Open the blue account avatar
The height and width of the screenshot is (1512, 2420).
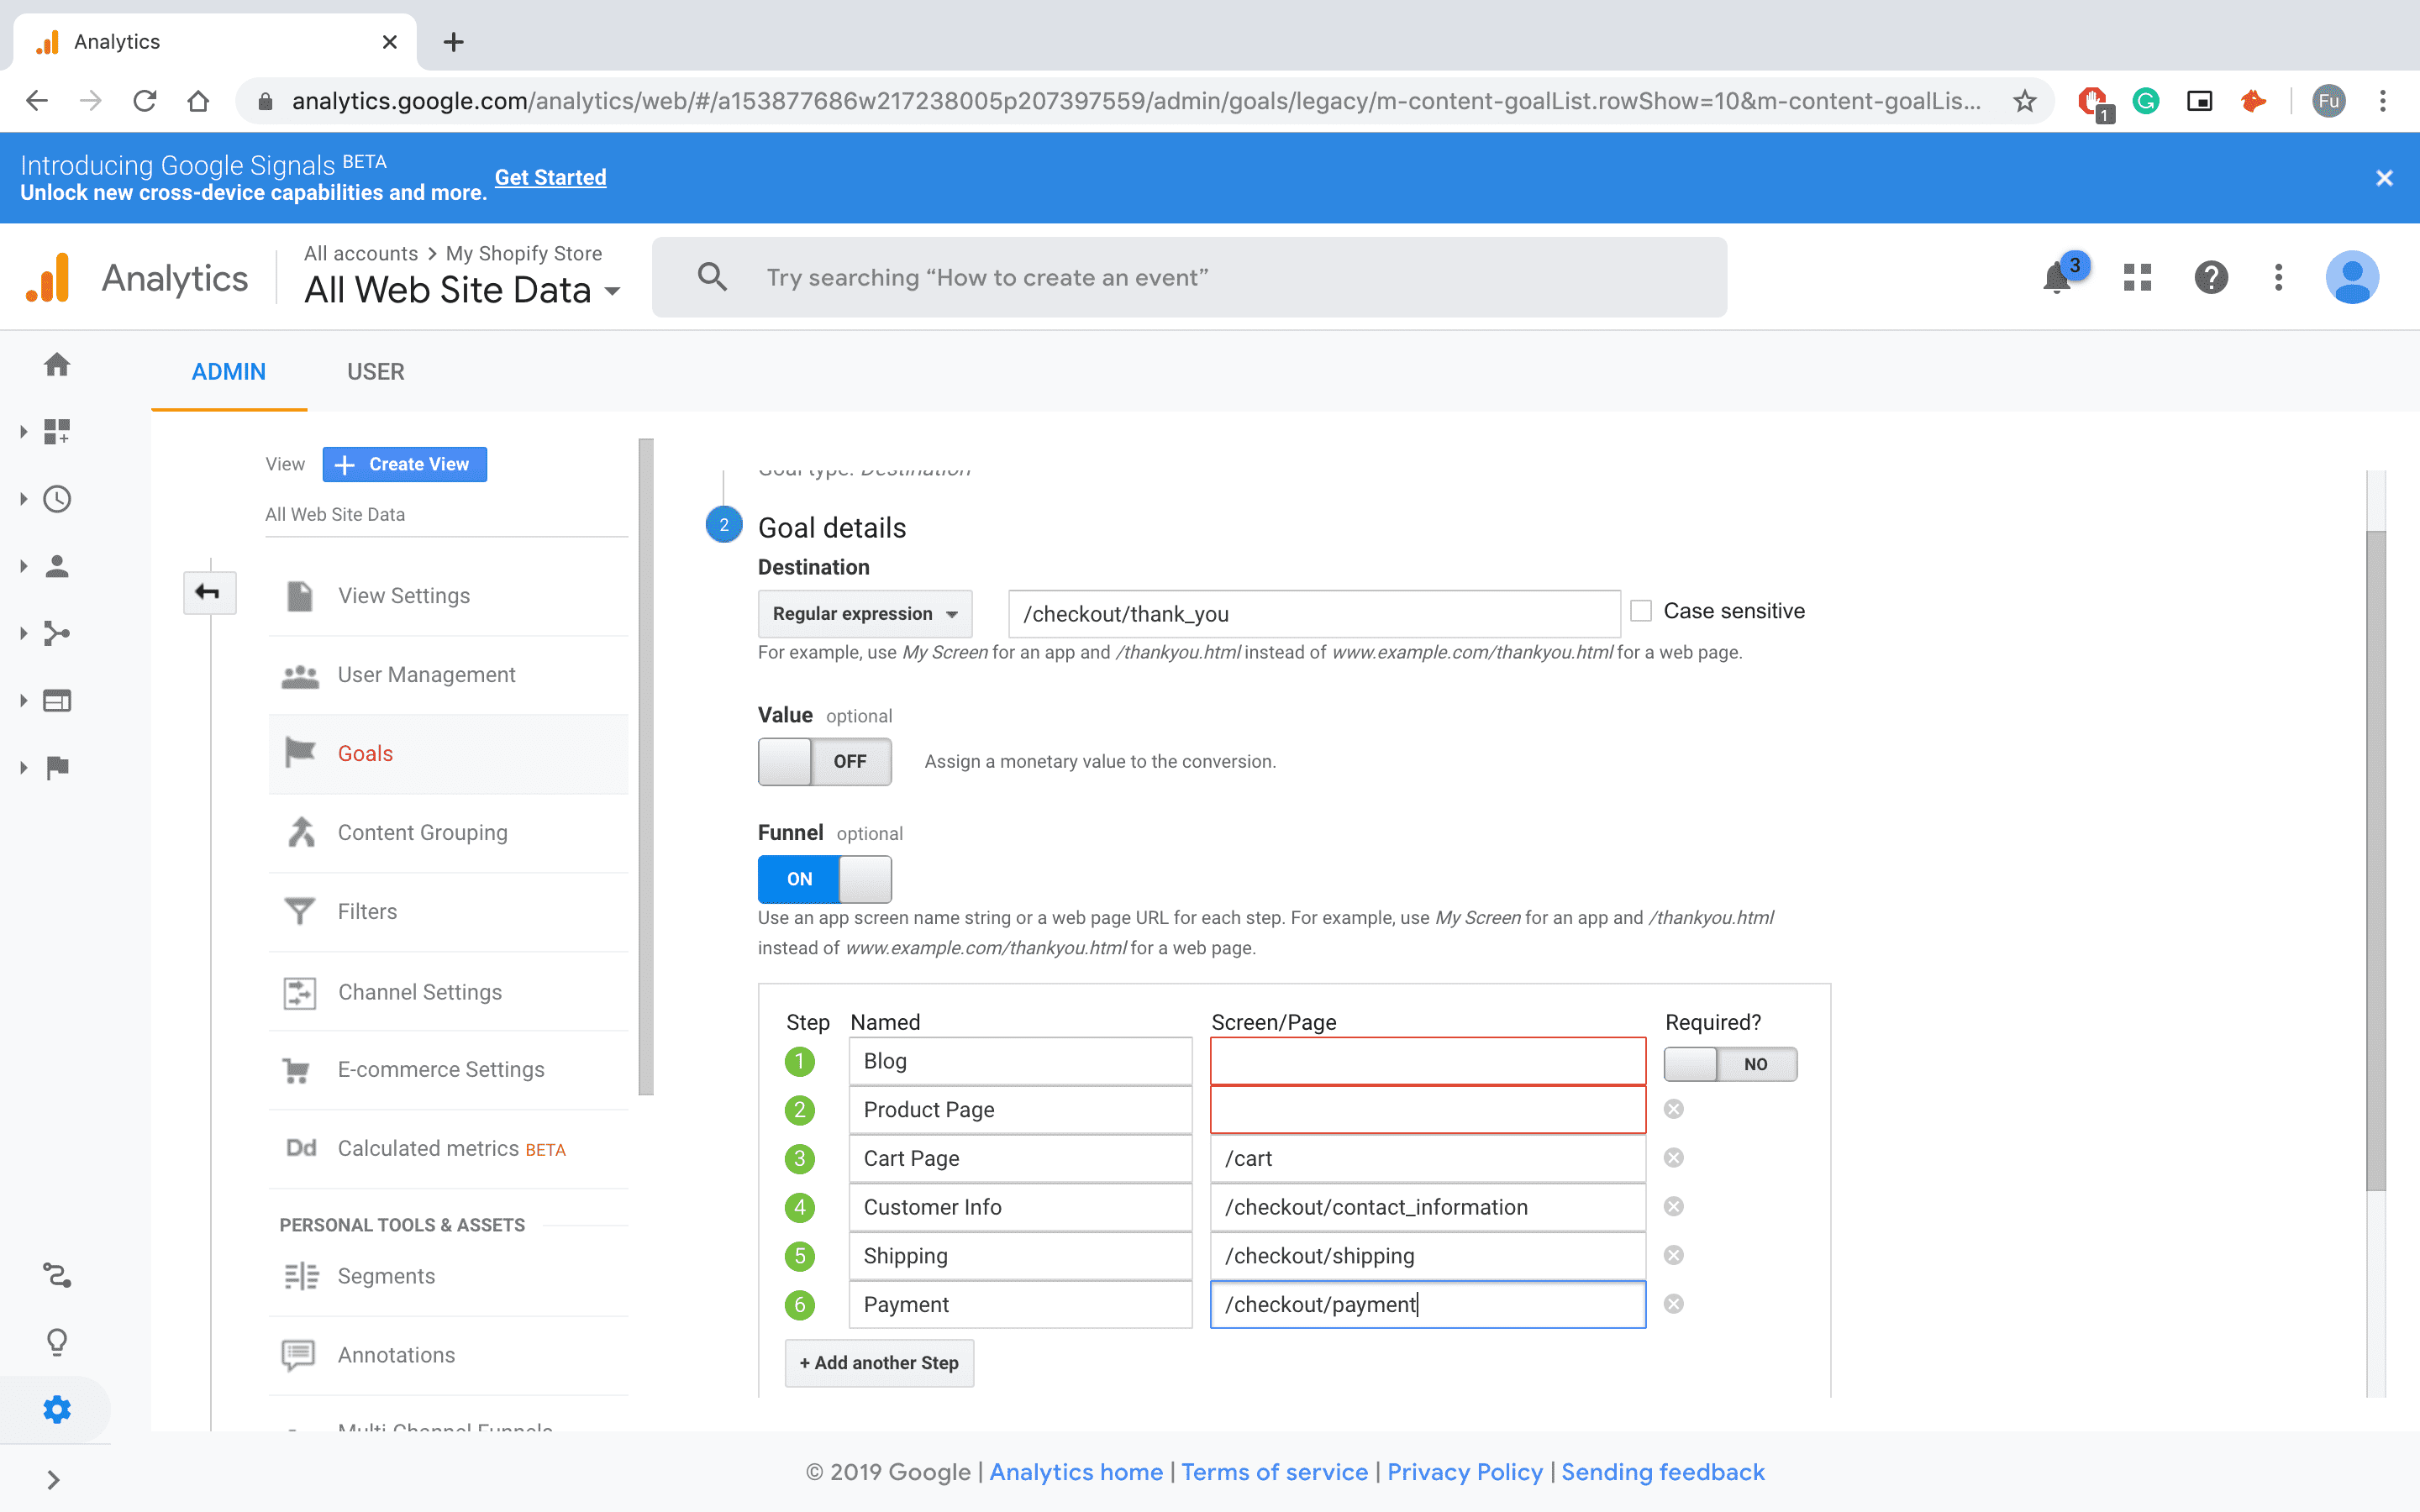pyautogui.click(x=2352, y=277)
